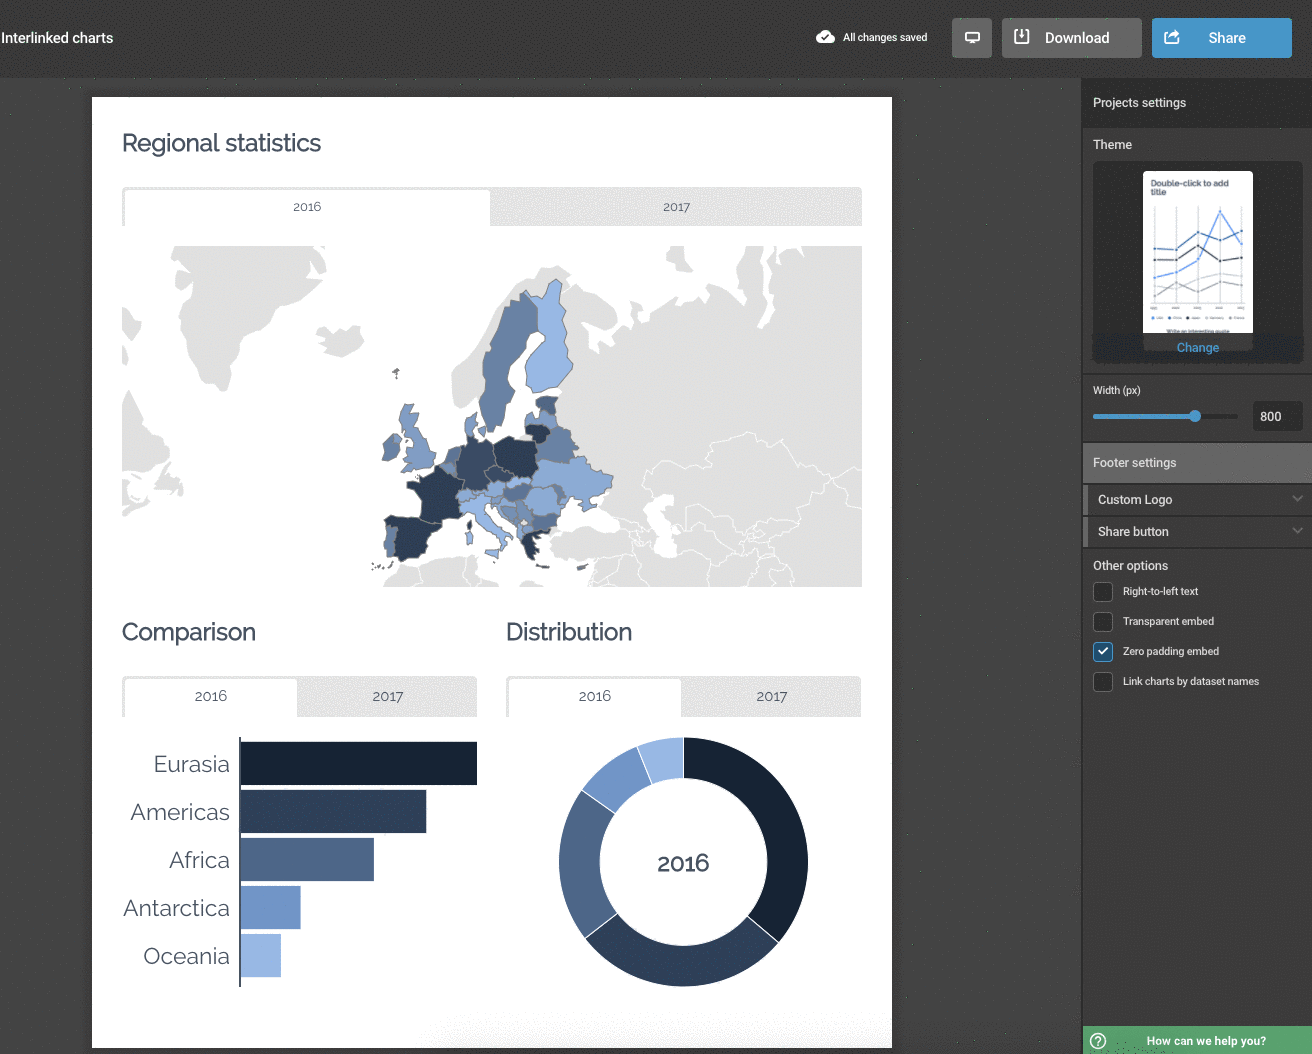Click the cloud saved status icon
Image resolution: width=1312 pixels, height=1054 pixels.
point(825,37)
